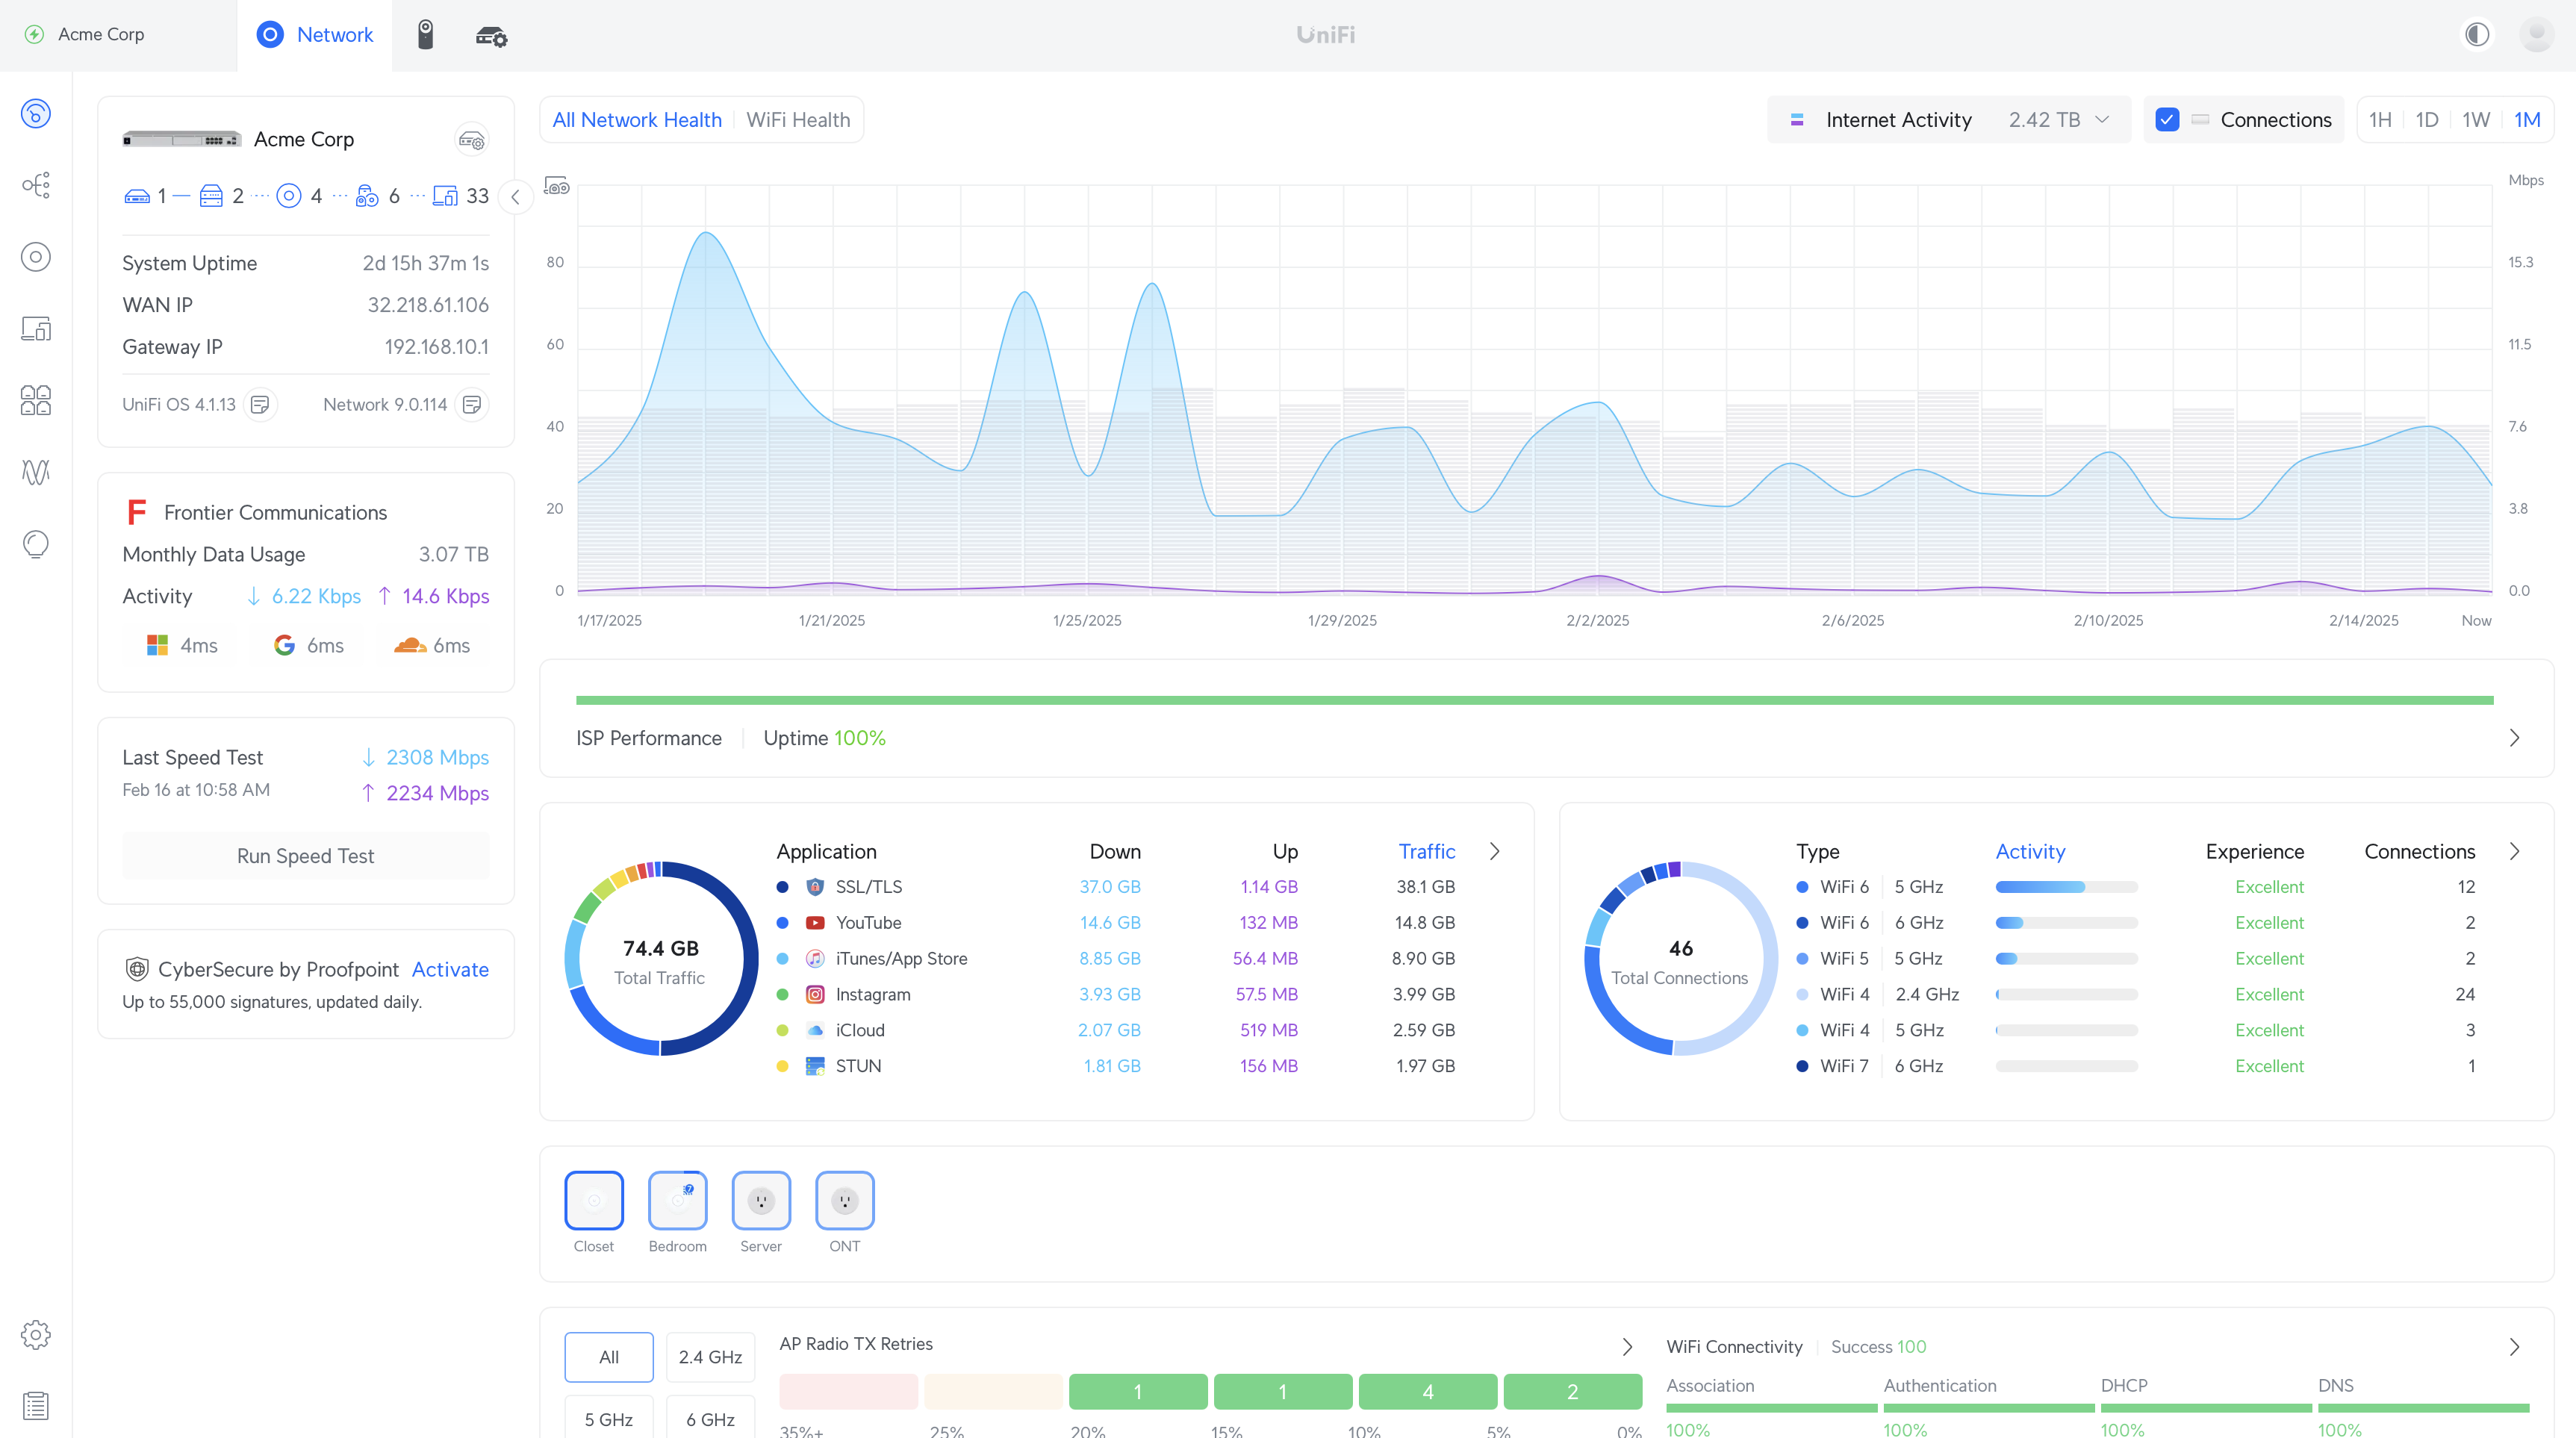The width and height of the screenshot is (2576, 1438).
Task: Select the 2.4 GHz band filter
Action: (x=710, y=1357)
